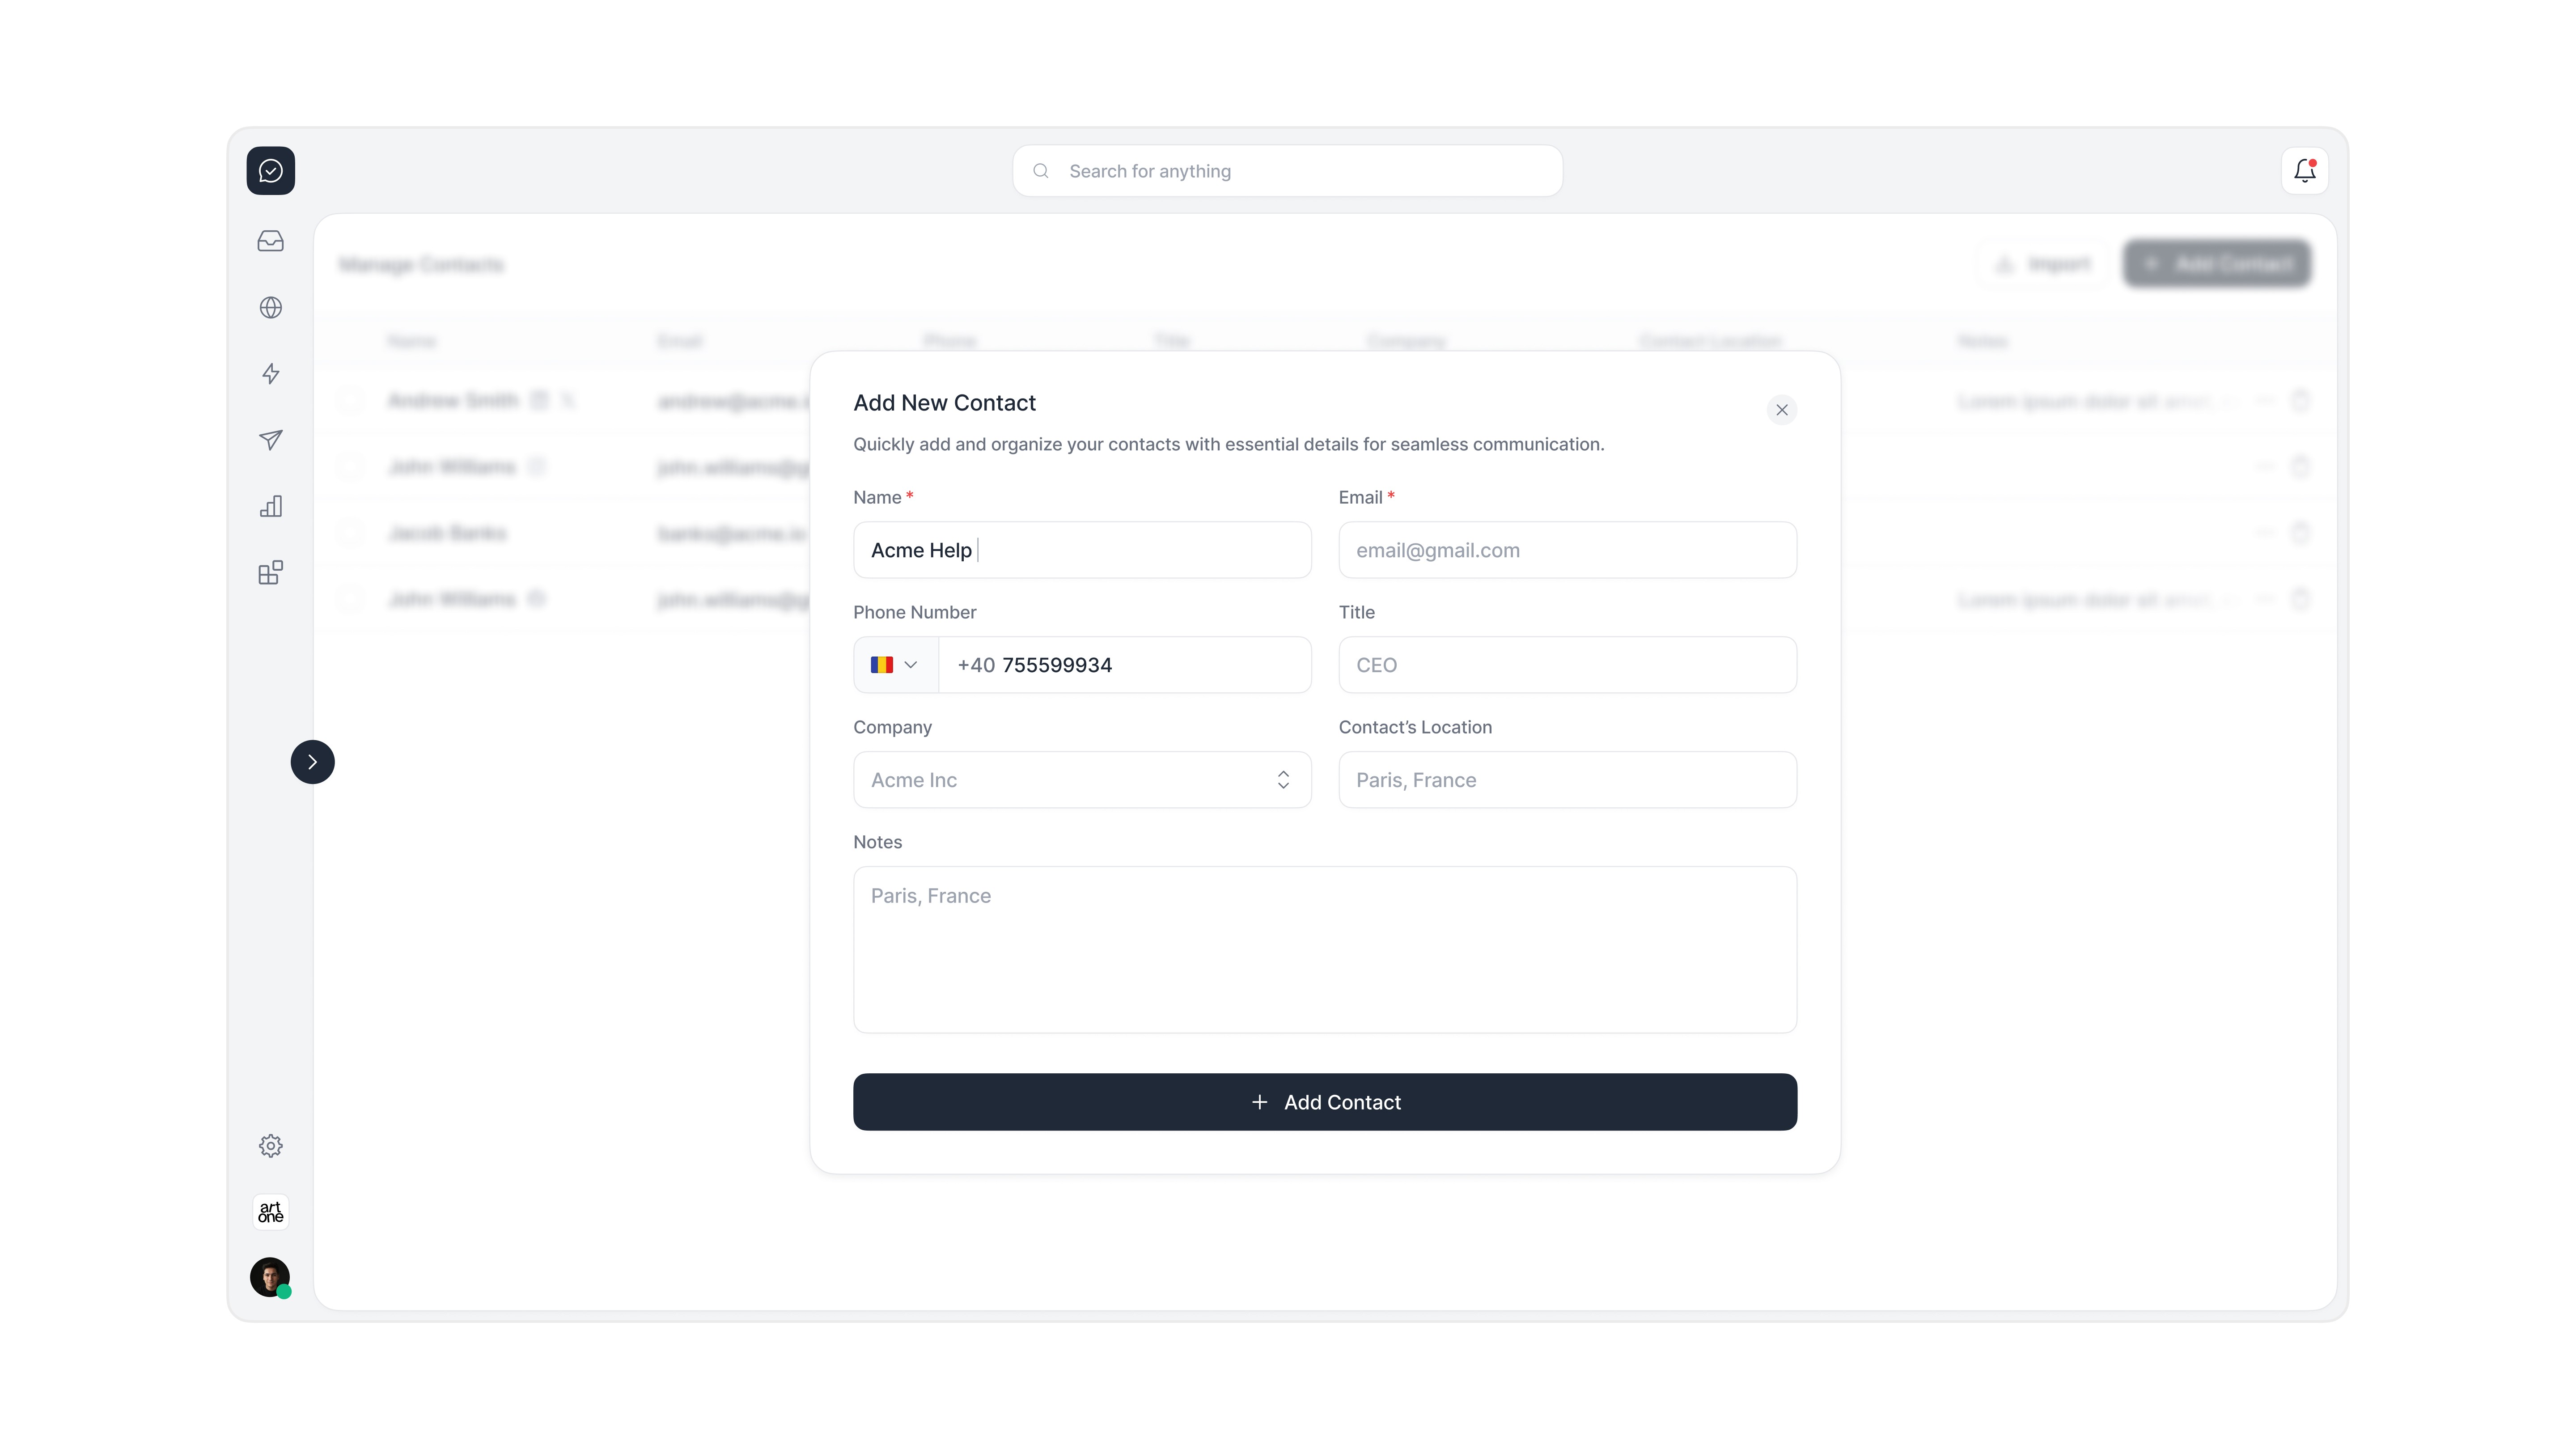Image resolution: width=2576 pixels, height=1449 pixels.
Task: Click the Export button in contacts header
Action: point(2043,263)
